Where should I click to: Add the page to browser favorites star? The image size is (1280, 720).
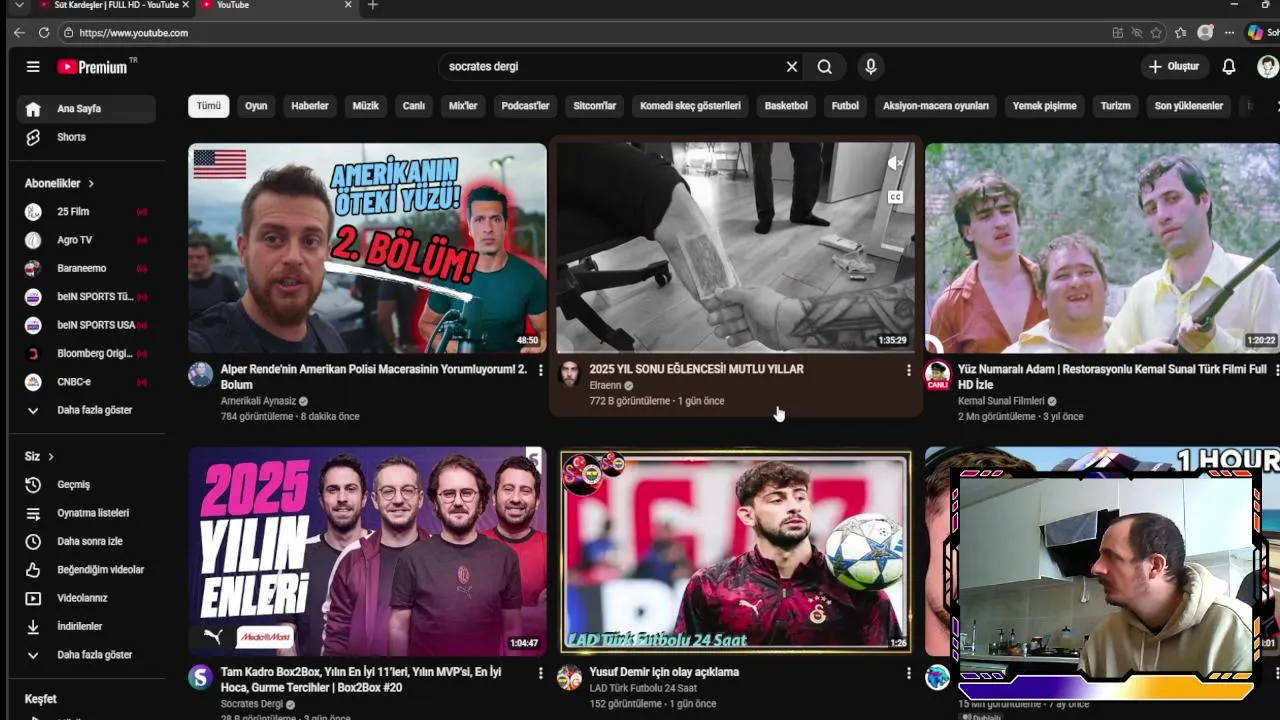point(1156,33)
